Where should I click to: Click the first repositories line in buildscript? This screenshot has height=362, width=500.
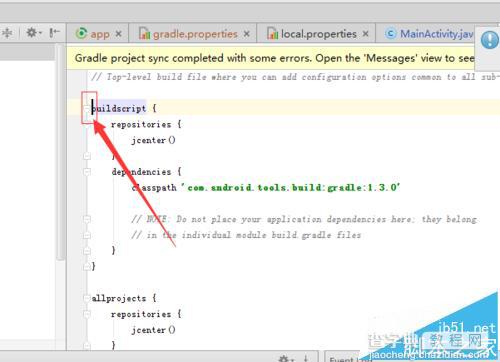[146, 124]
